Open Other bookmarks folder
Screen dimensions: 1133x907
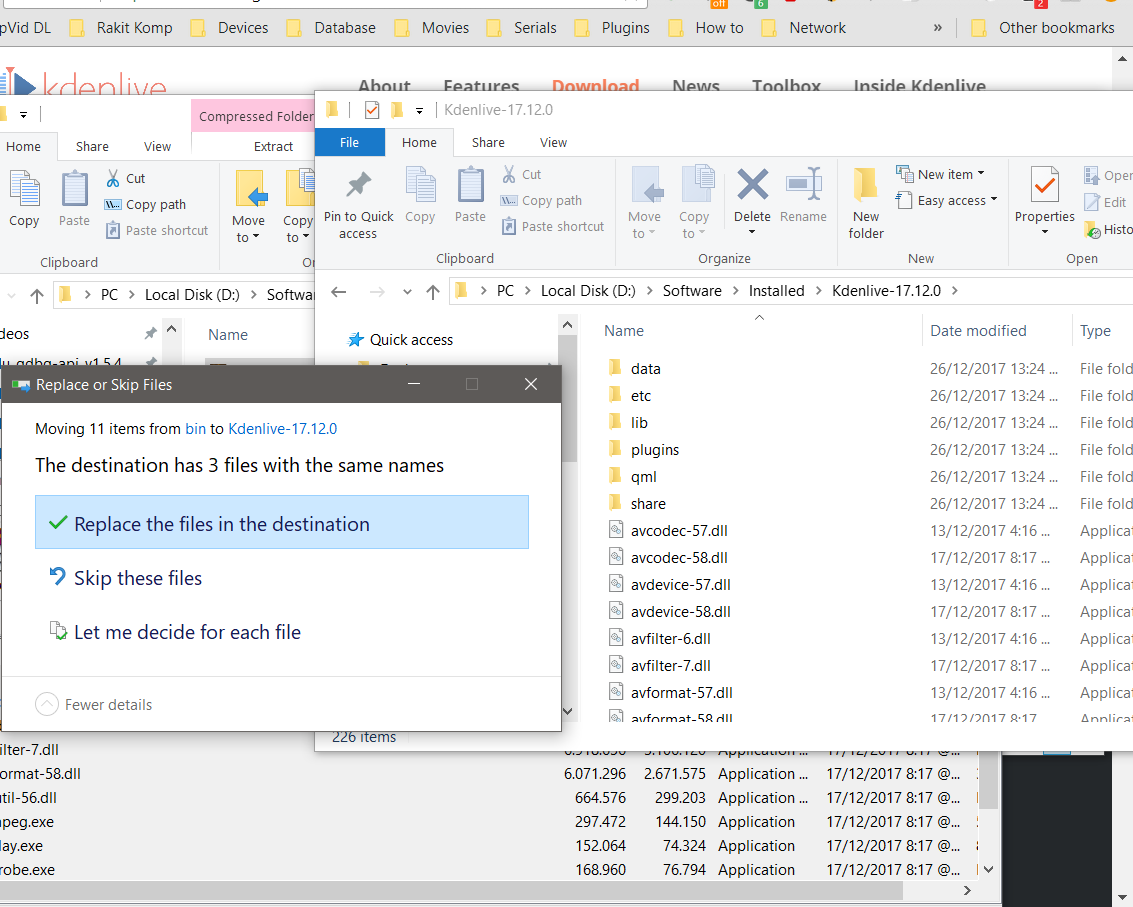1043,27
